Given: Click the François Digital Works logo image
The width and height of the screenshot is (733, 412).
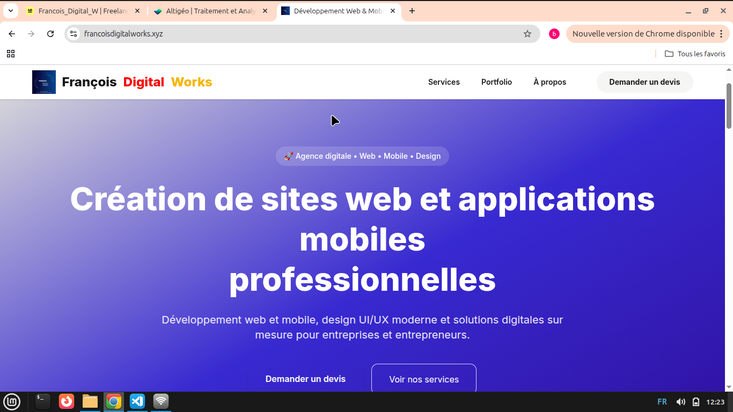Looking at the screenshot, I should (x=44, y=82).
